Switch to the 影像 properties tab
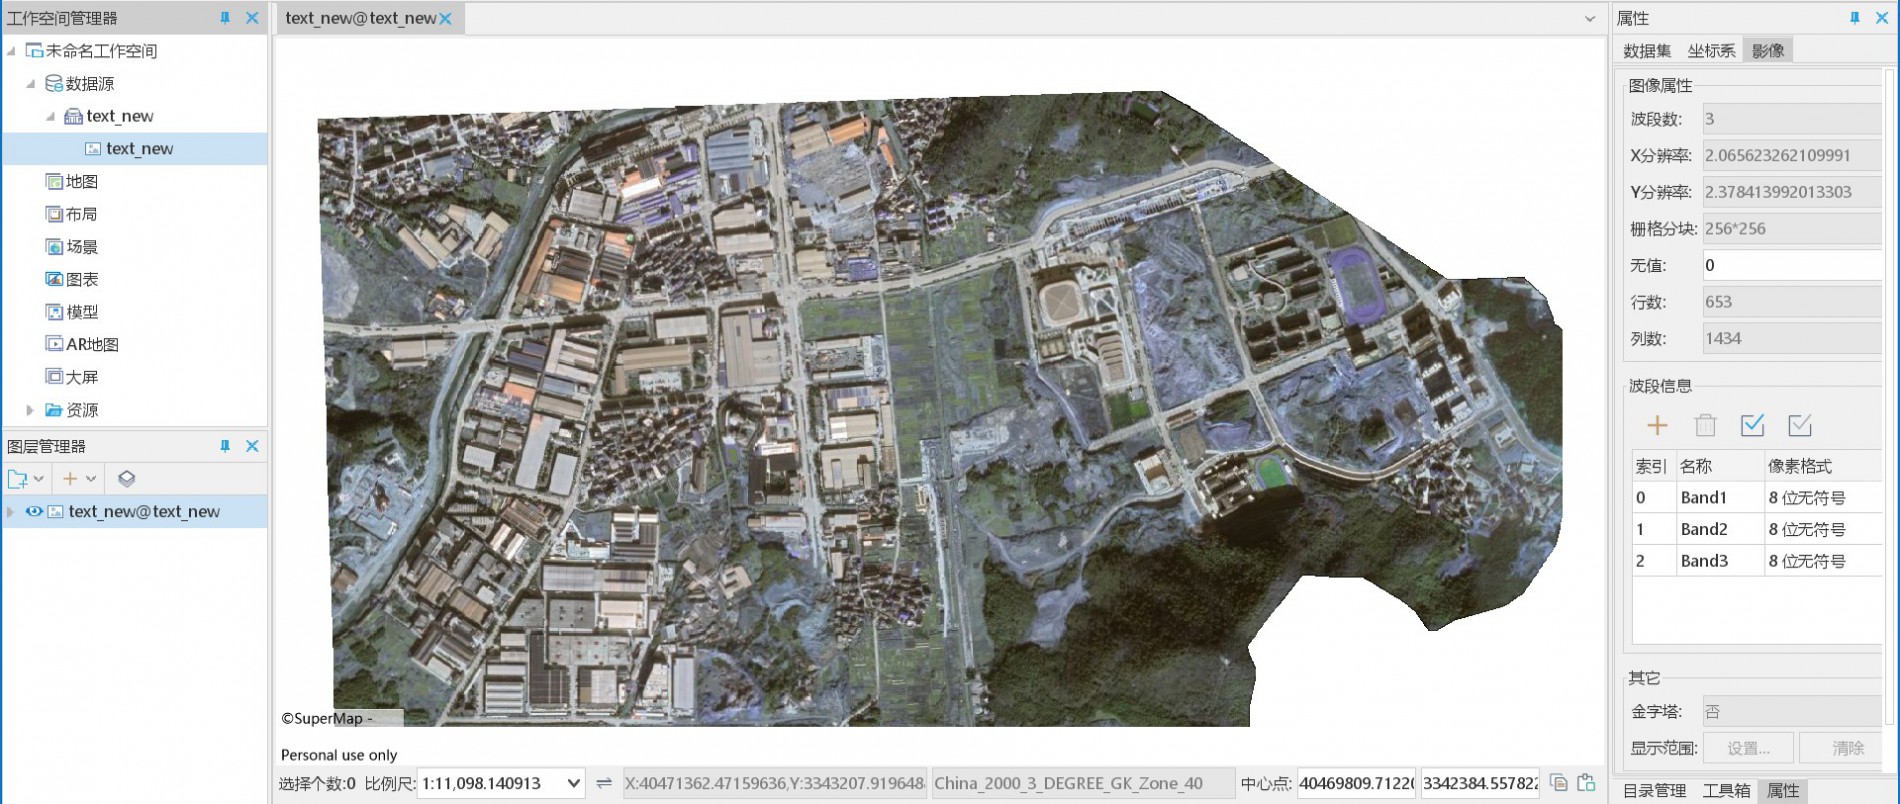This screenshot has width=1900, height=804. (1767, 51)
